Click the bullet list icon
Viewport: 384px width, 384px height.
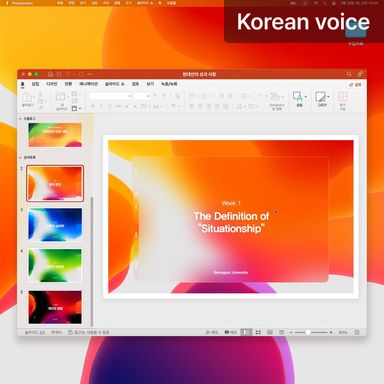click(192, 96)
